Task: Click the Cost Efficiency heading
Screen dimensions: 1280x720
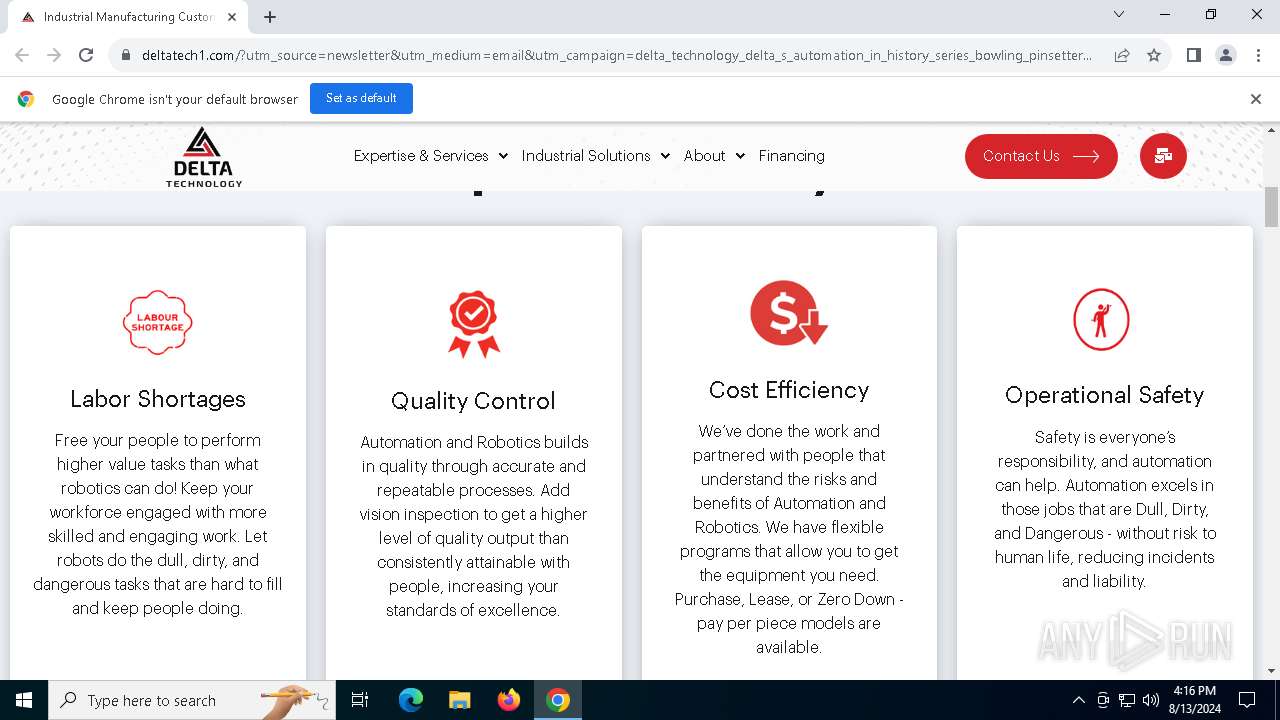Action: (x=789, y=390)
